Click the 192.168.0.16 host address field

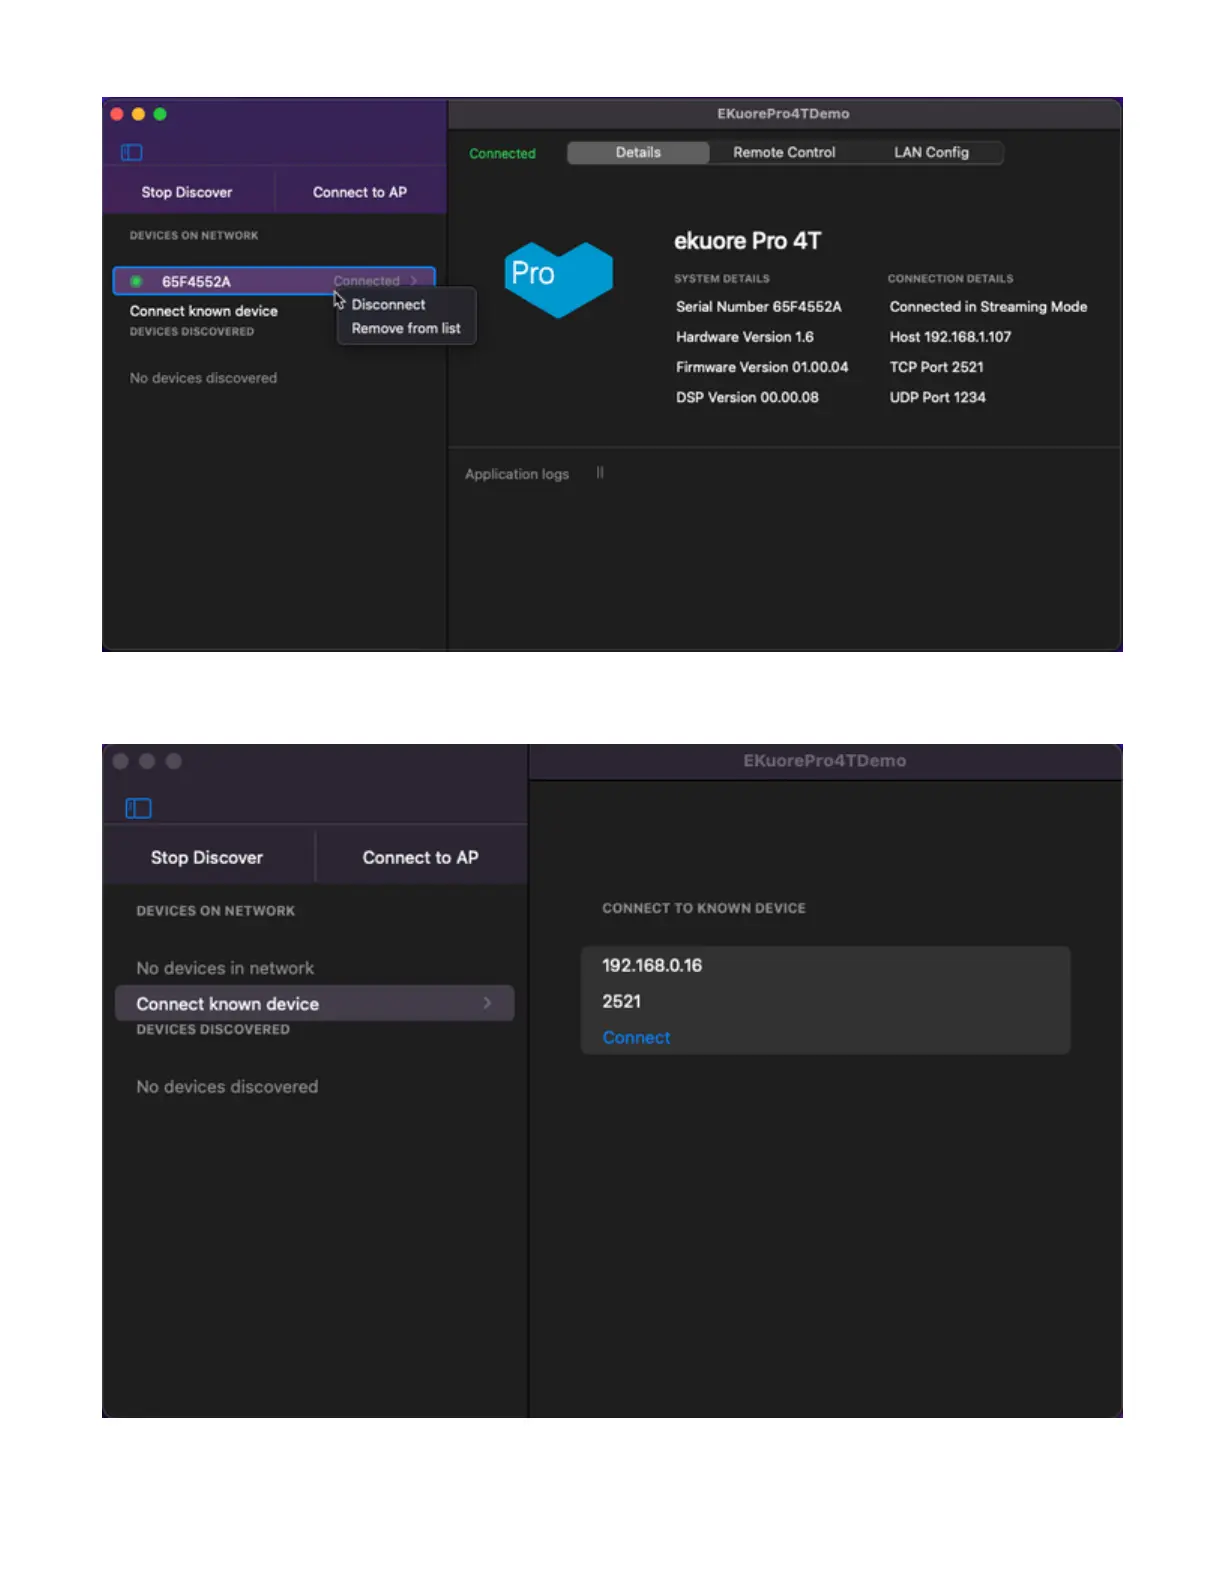coord(652,965)
